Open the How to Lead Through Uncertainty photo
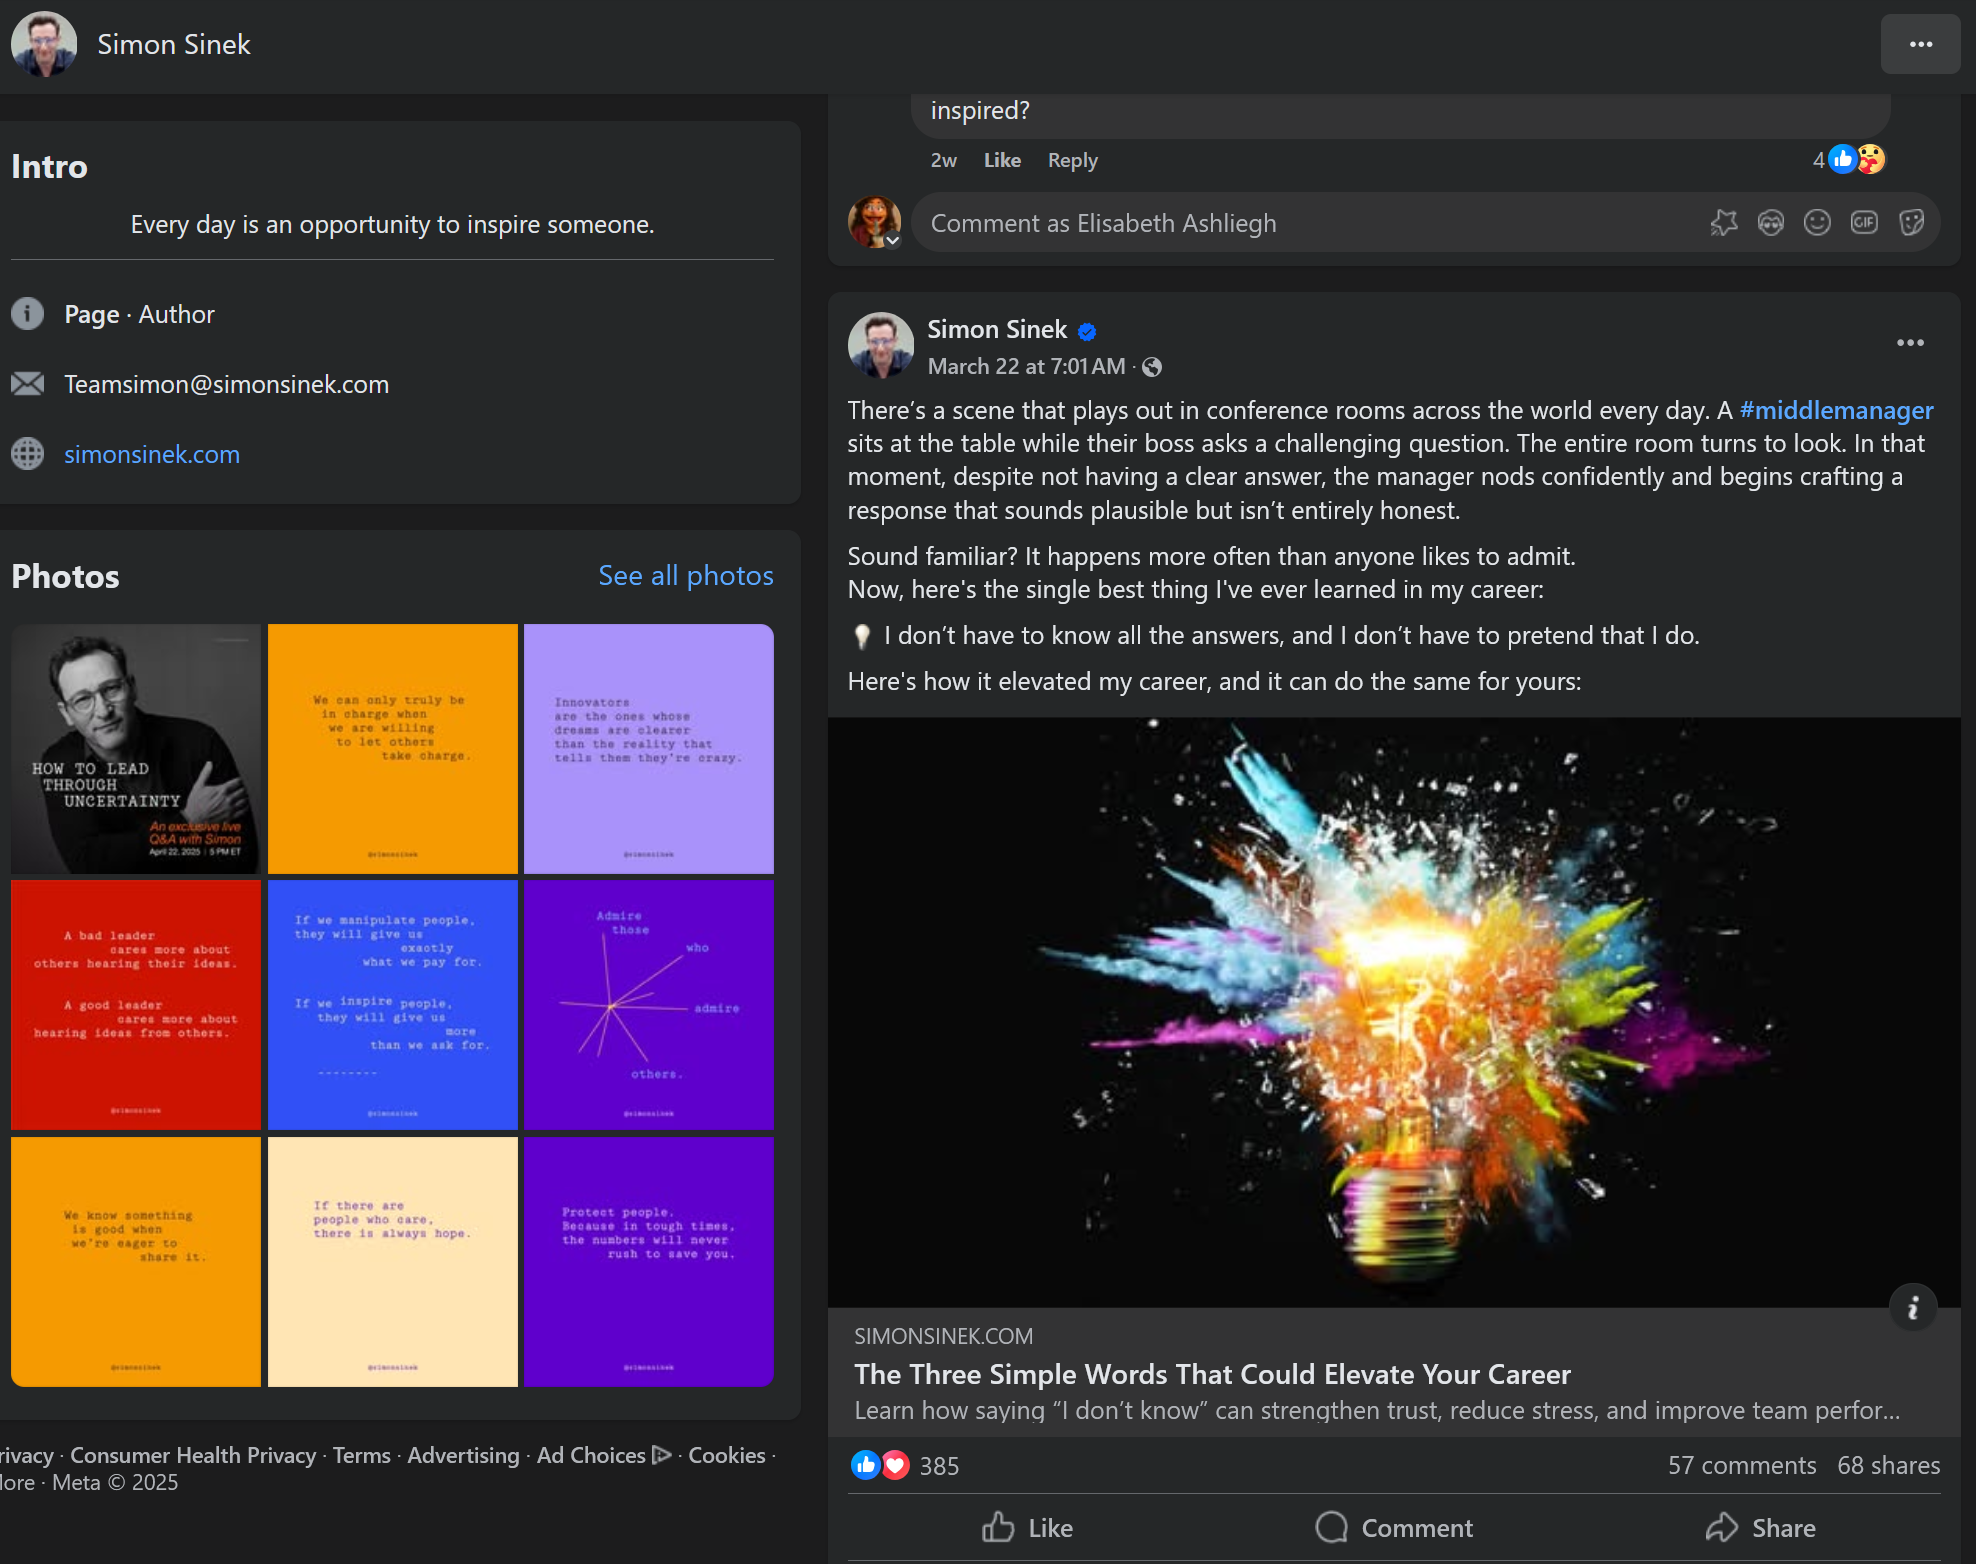 pos(136,749)
